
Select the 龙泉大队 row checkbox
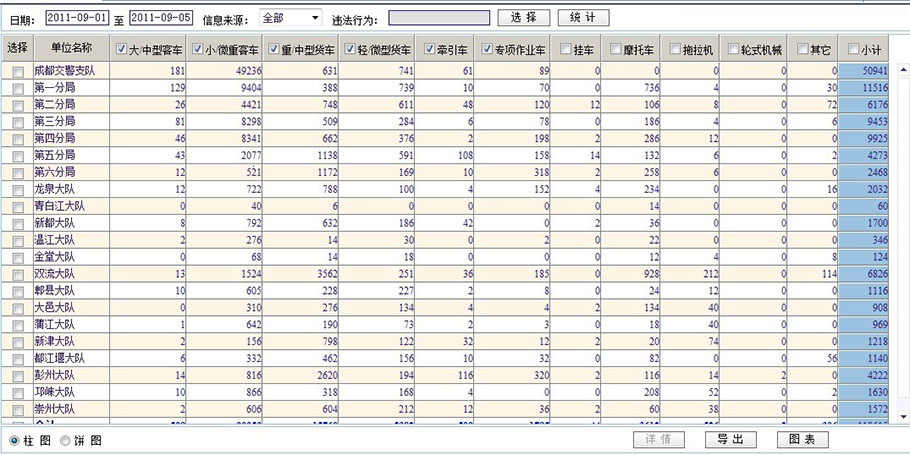click(x=18, y=190)
